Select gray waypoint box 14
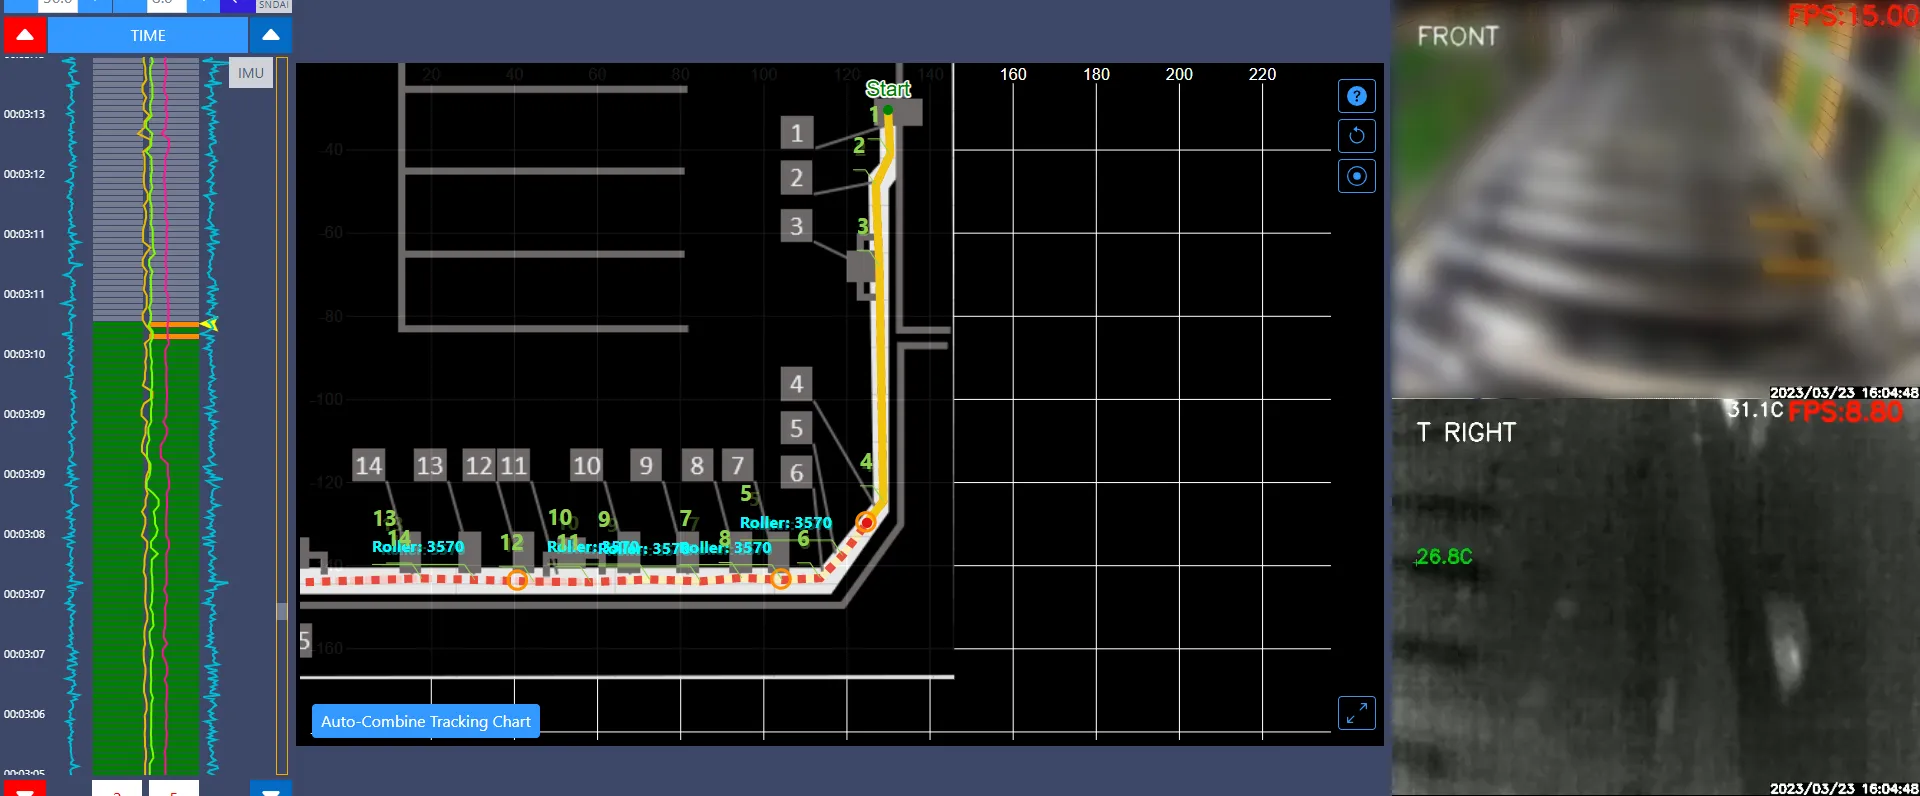This screenshot has width=1920, height=796. pyautogui.click(x=368, y=465)
